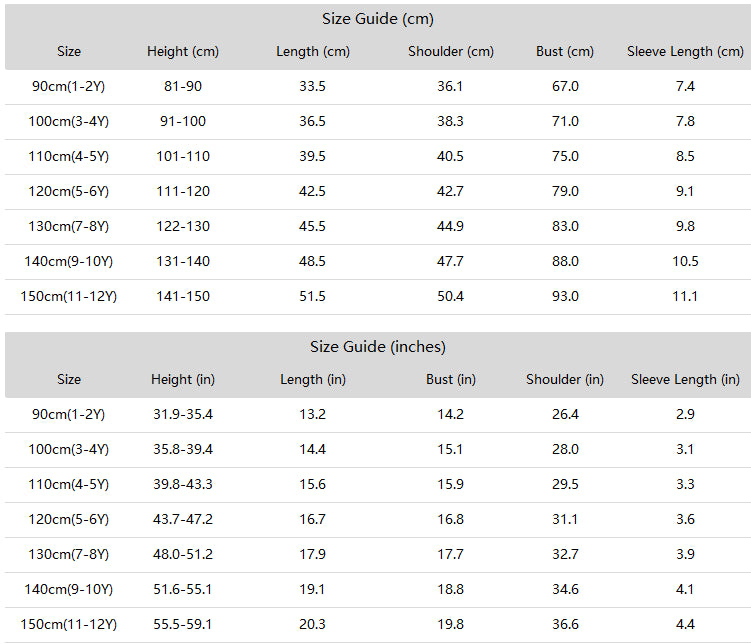Click the height range 48.0-51.2 in inches
This screenshot has height=644, width=751.
tap(183, 554)
